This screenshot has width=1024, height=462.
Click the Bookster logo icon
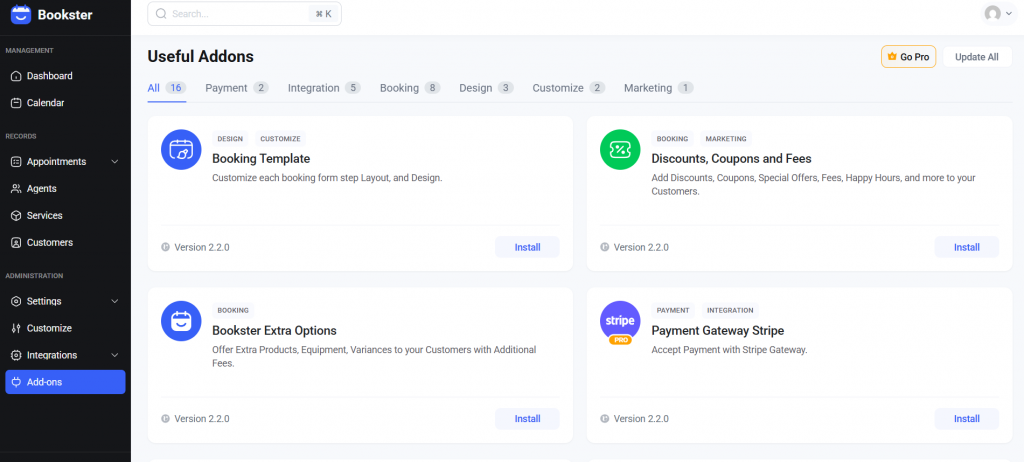point(21,14)
